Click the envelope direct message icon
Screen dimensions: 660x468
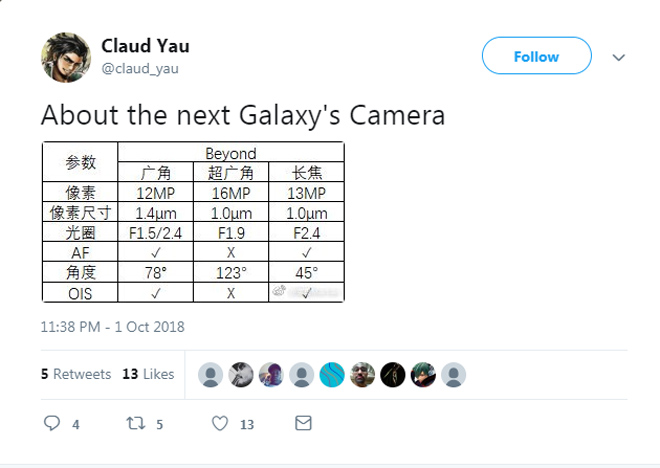point(303,424)
